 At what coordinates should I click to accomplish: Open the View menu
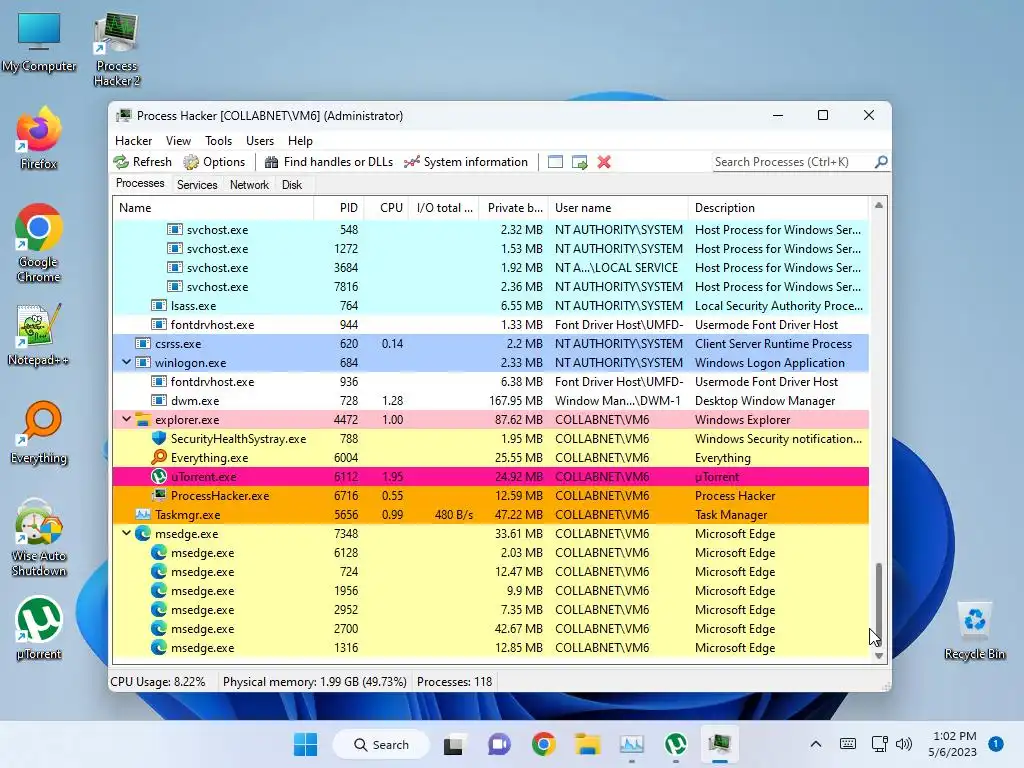coord(178,140)
